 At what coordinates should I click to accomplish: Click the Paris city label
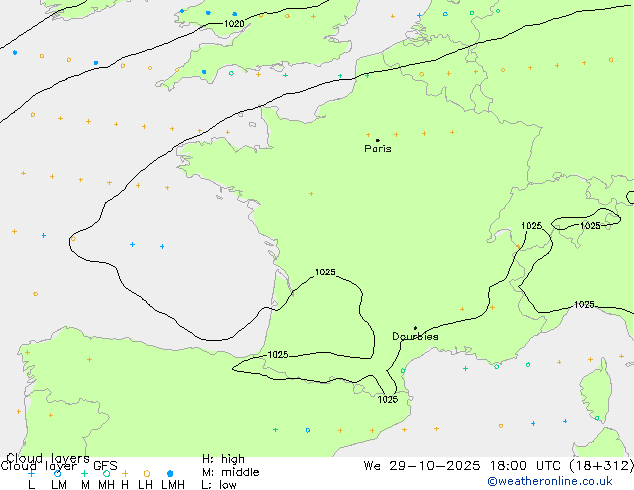(x=378, y=148)
